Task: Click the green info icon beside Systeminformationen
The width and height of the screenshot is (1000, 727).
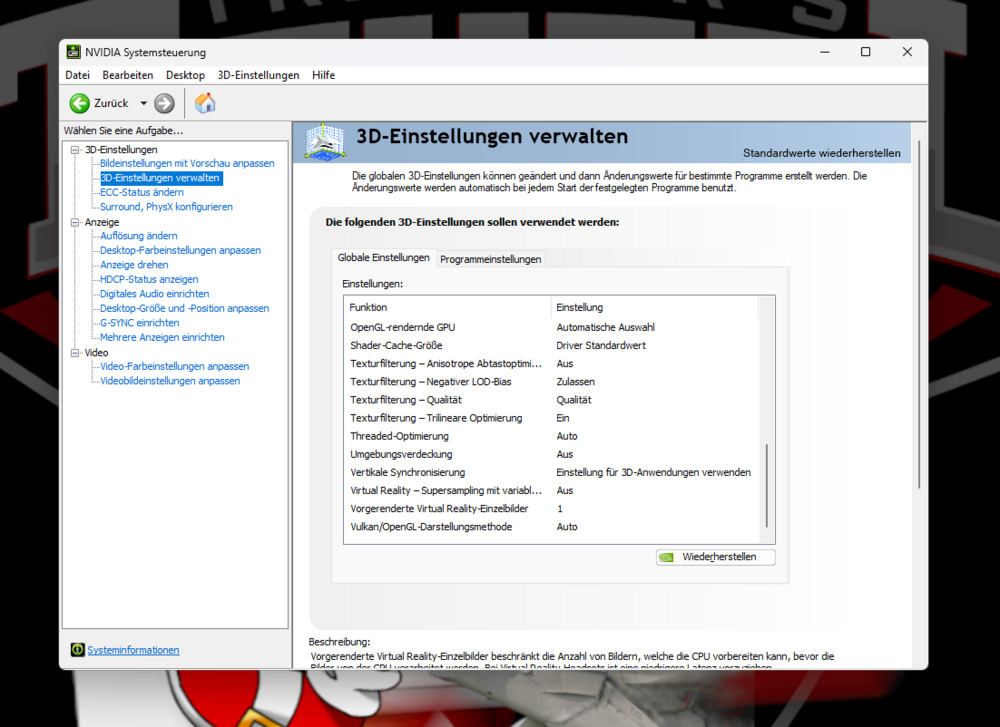Action: click(77, 649)
